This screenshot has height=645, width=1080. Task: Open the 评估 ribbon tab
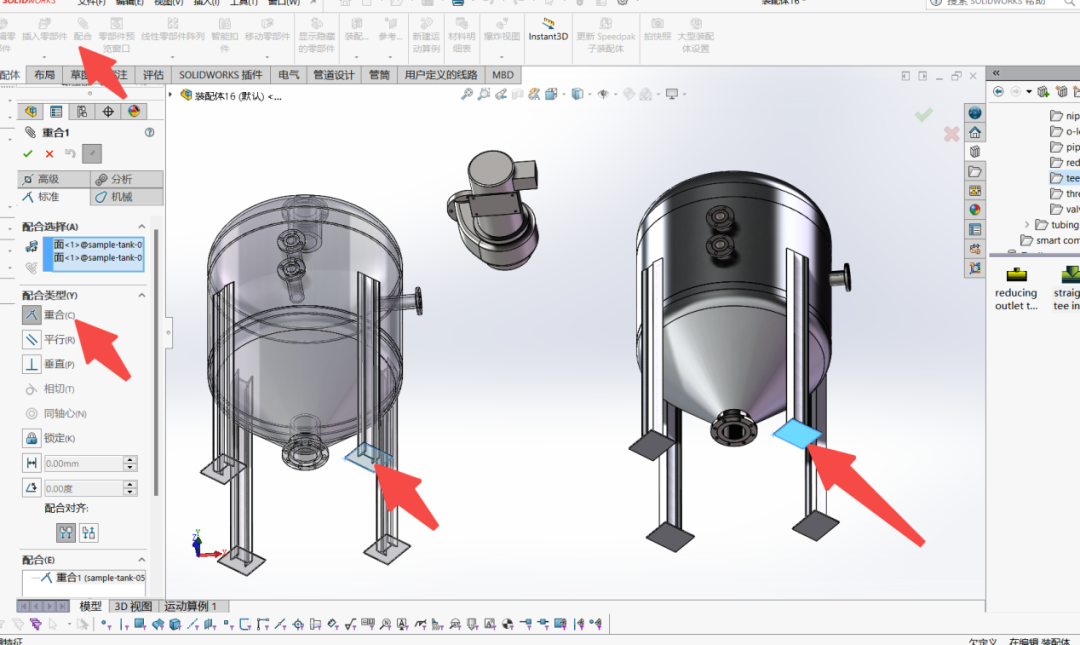point(153,74)
